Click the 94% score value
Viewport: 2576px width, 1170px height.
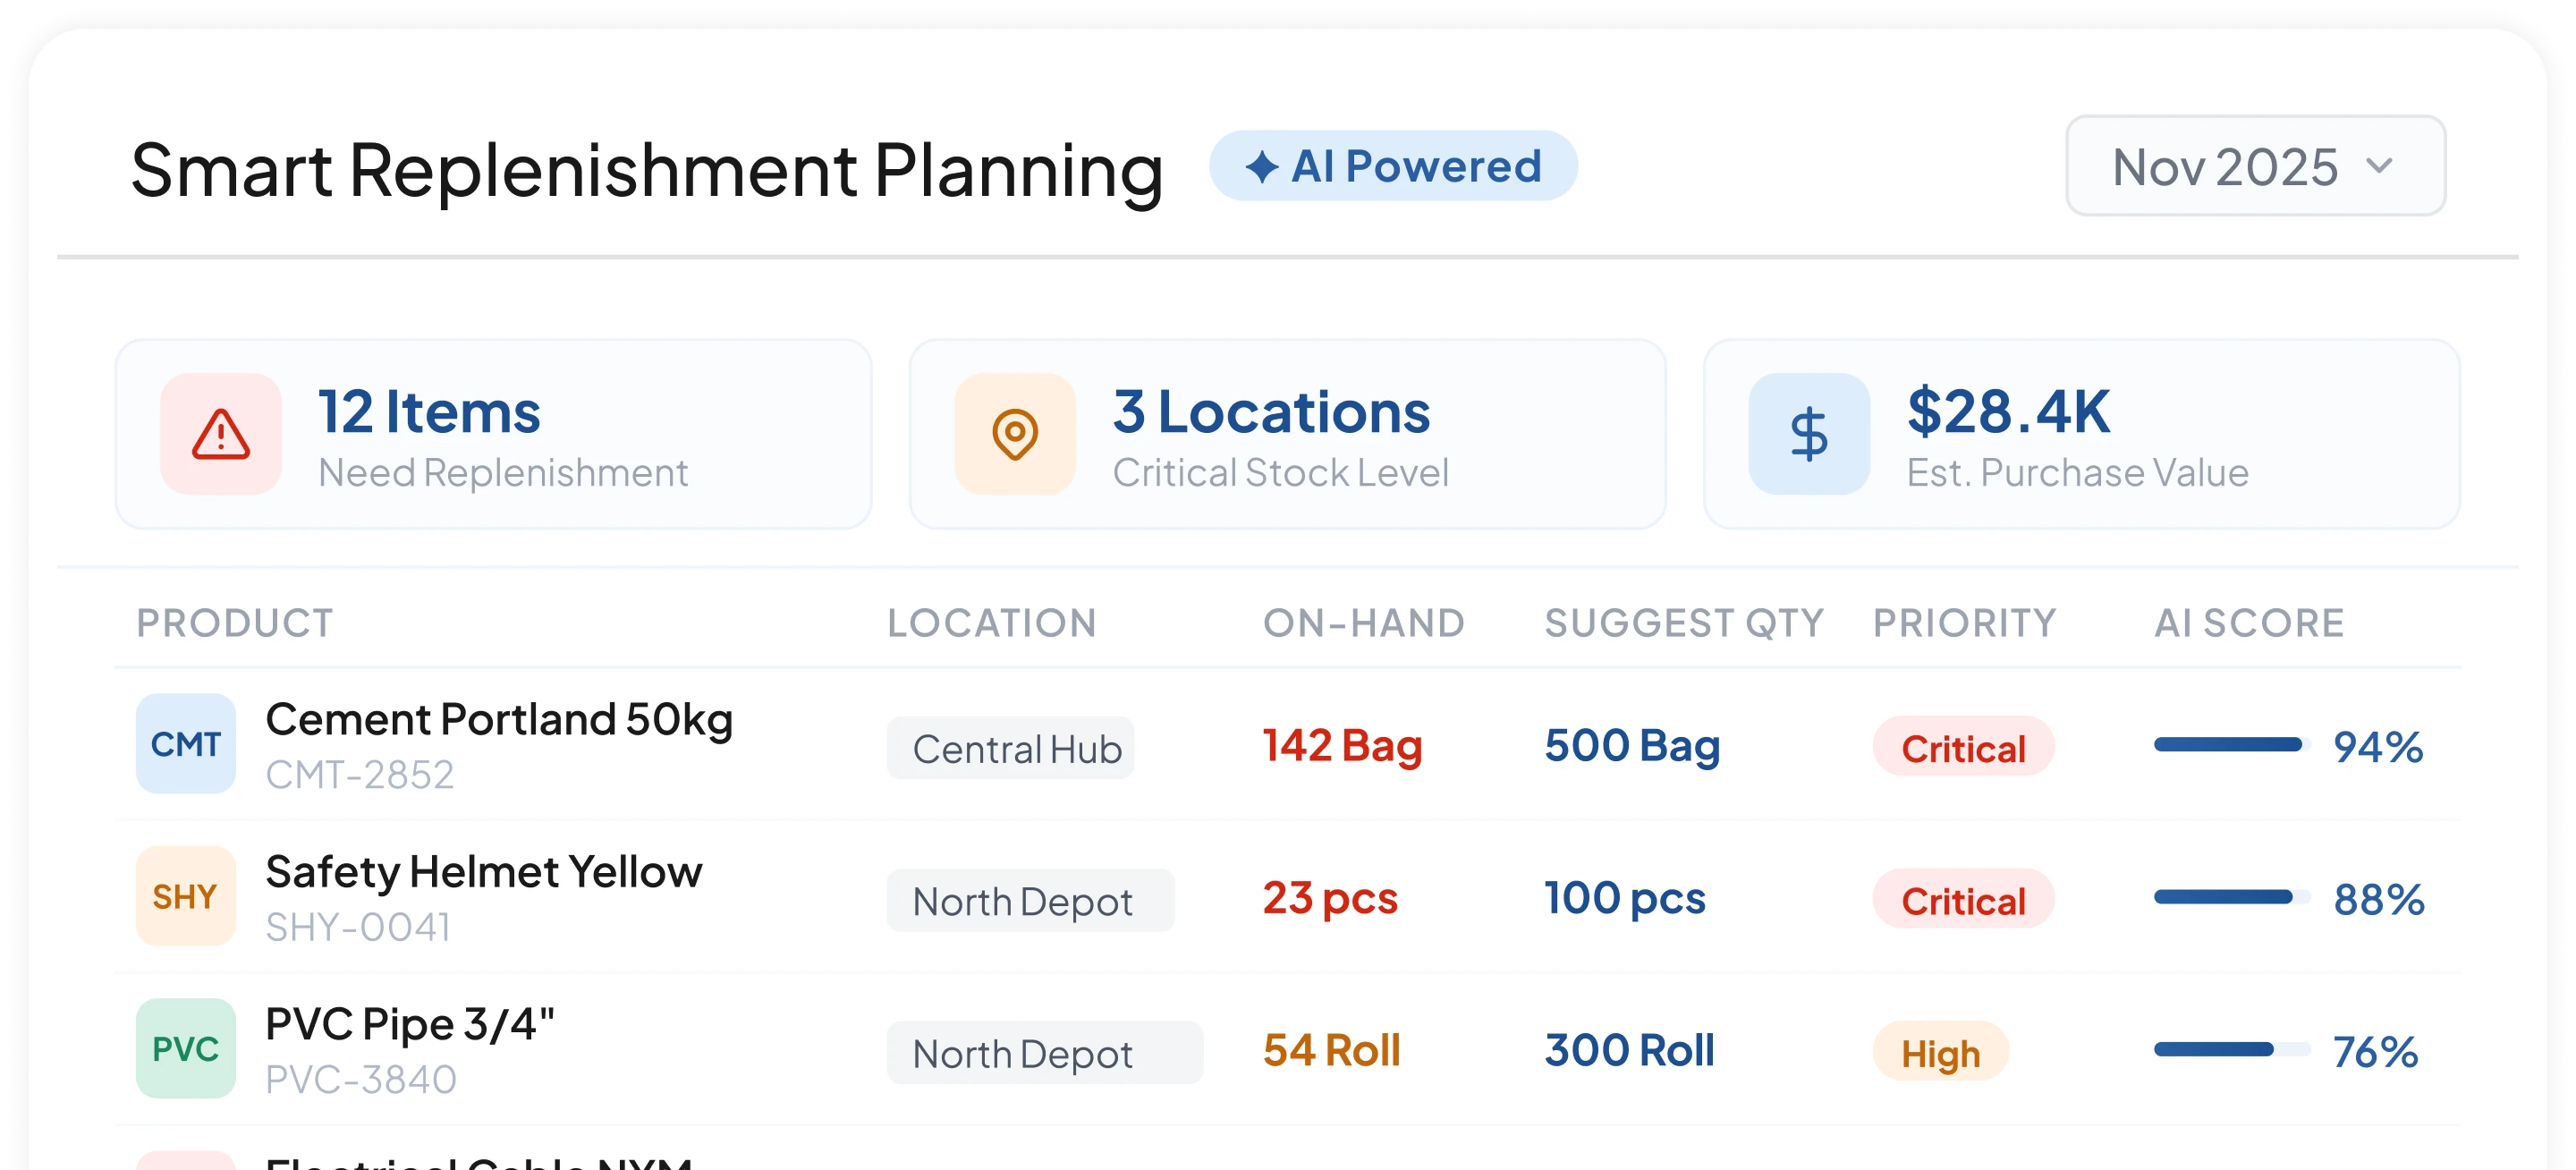tap(2378, 747)
